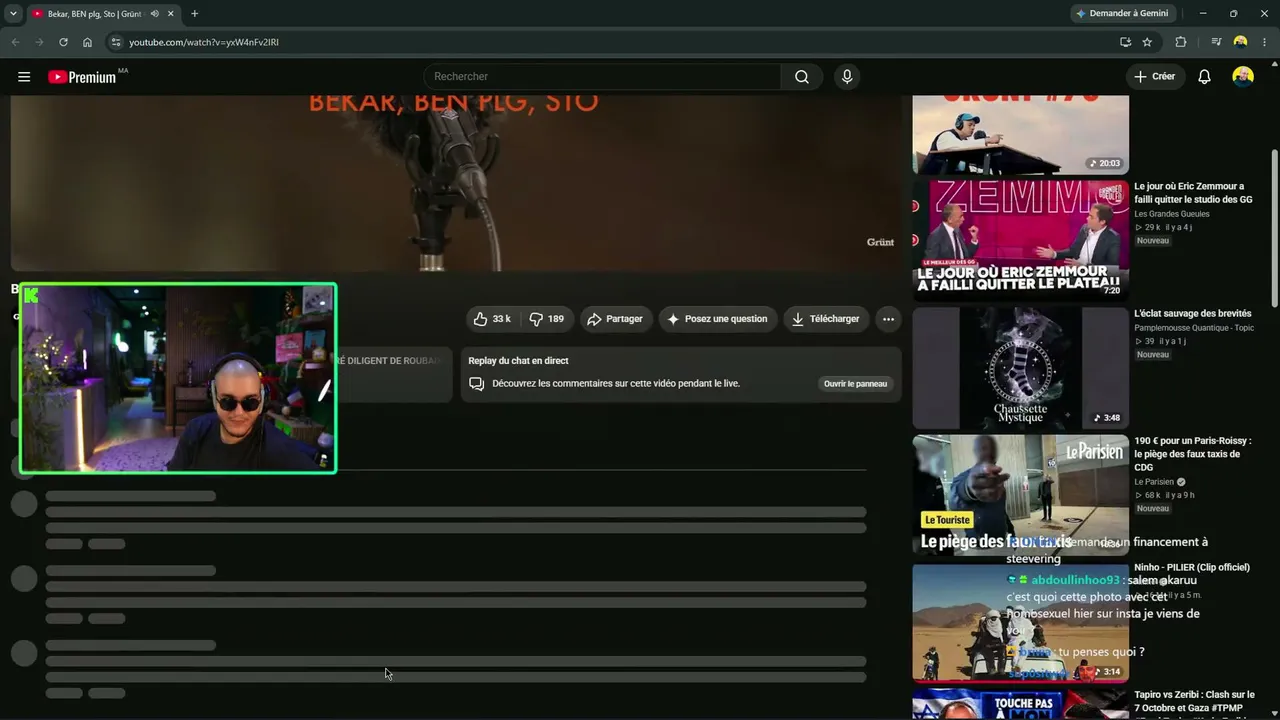
Task: Dislike the video with thumbs down
Action: (546, 319)
